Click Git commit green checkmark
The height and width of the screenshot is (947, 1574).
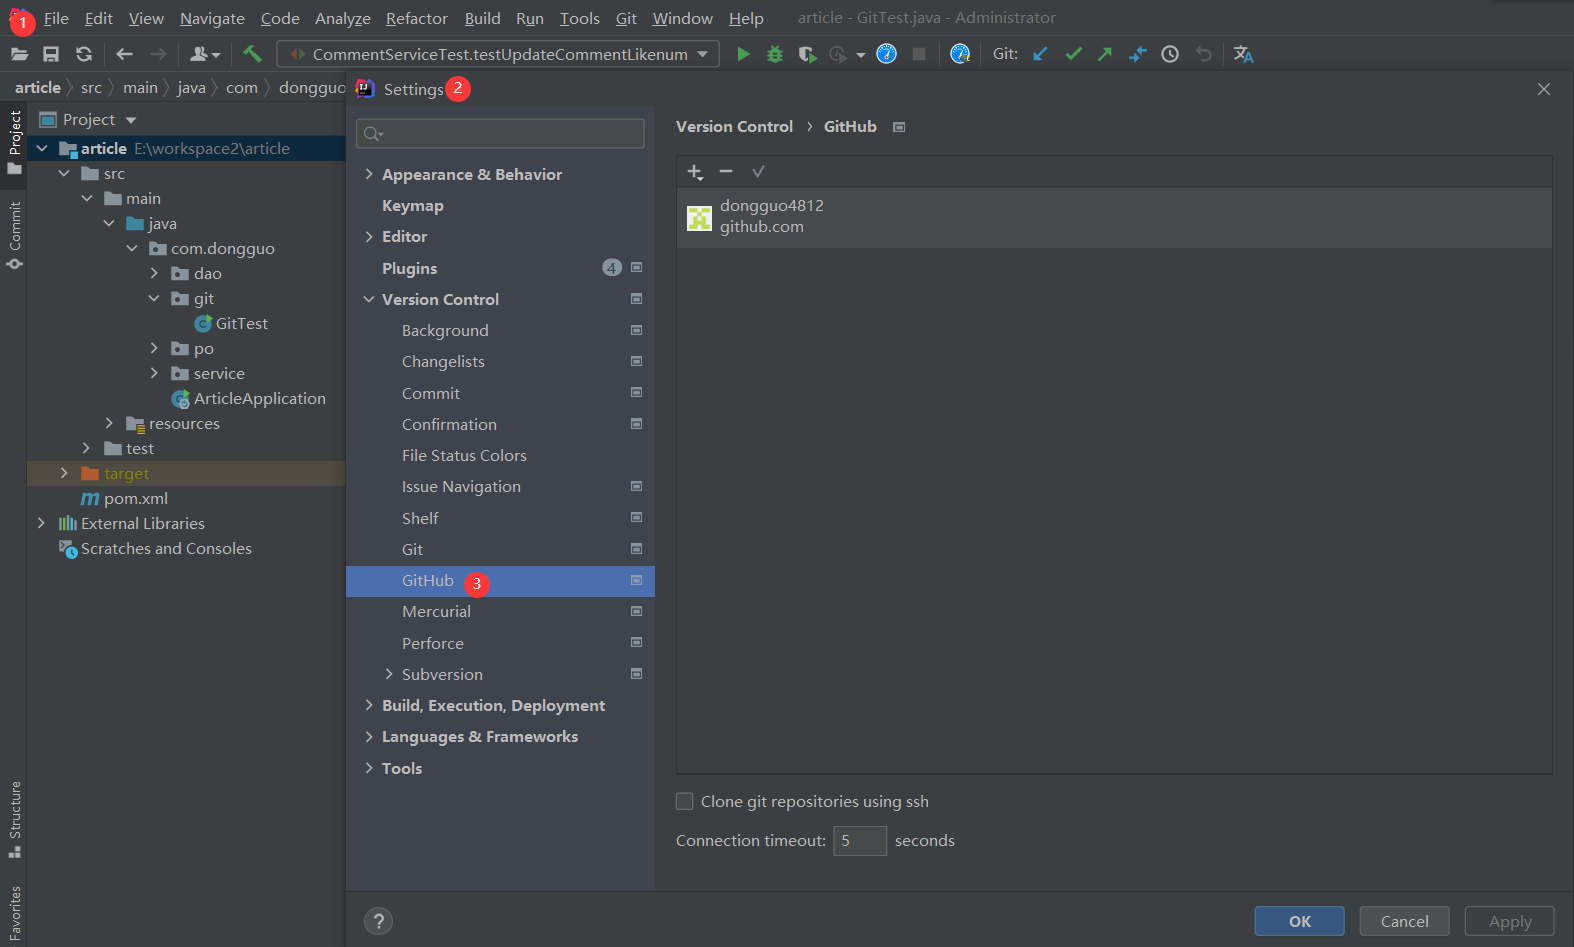pos(1073,54)
